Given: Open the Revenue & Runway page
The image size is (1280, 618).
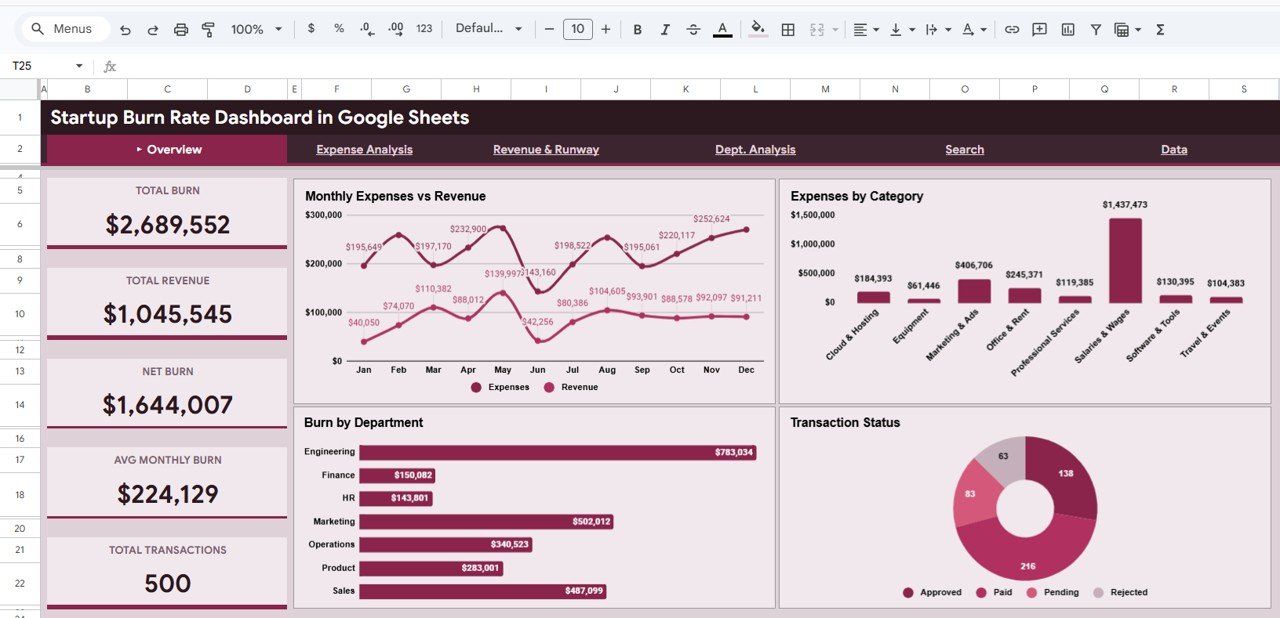Looking at the screenshot, I should pos(545,149).
